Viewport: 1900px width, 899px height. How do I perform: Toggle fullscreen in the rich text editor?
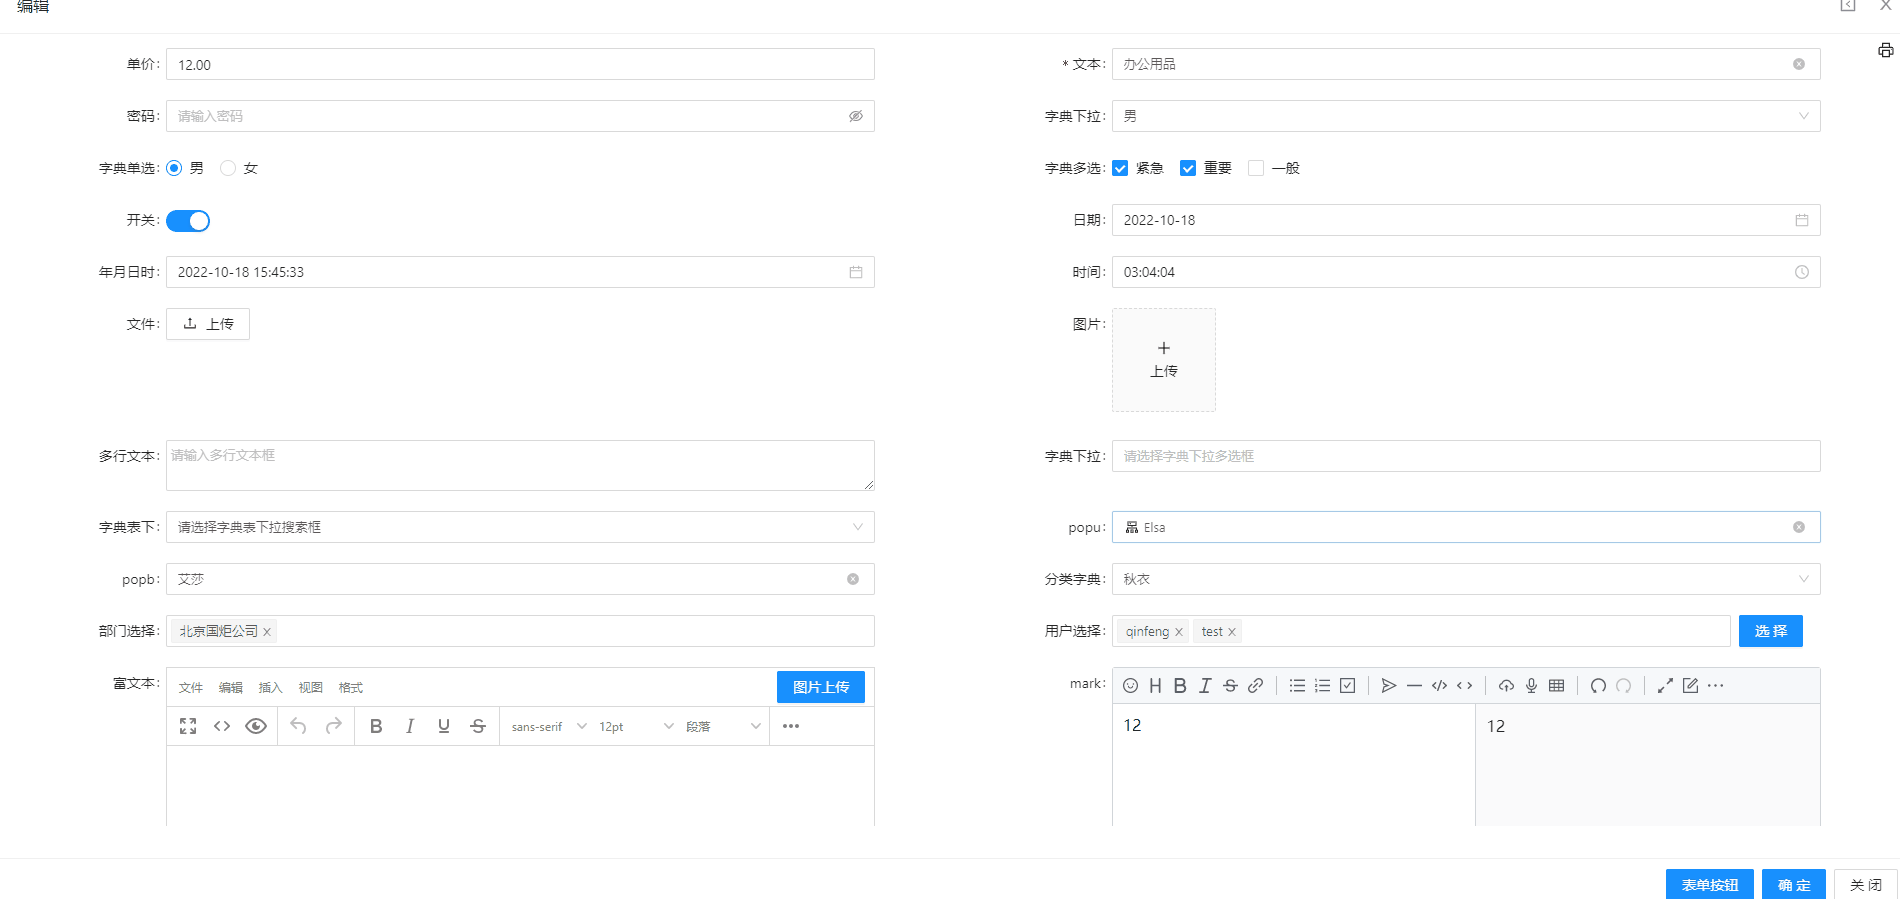(x=188, y=726)
